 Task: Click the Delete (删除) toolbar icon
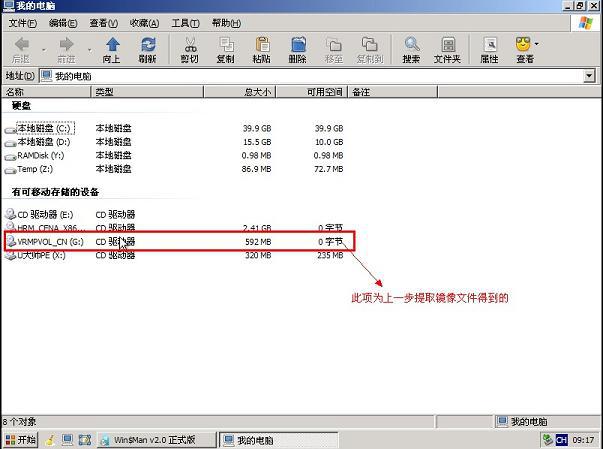click(298, 45)
